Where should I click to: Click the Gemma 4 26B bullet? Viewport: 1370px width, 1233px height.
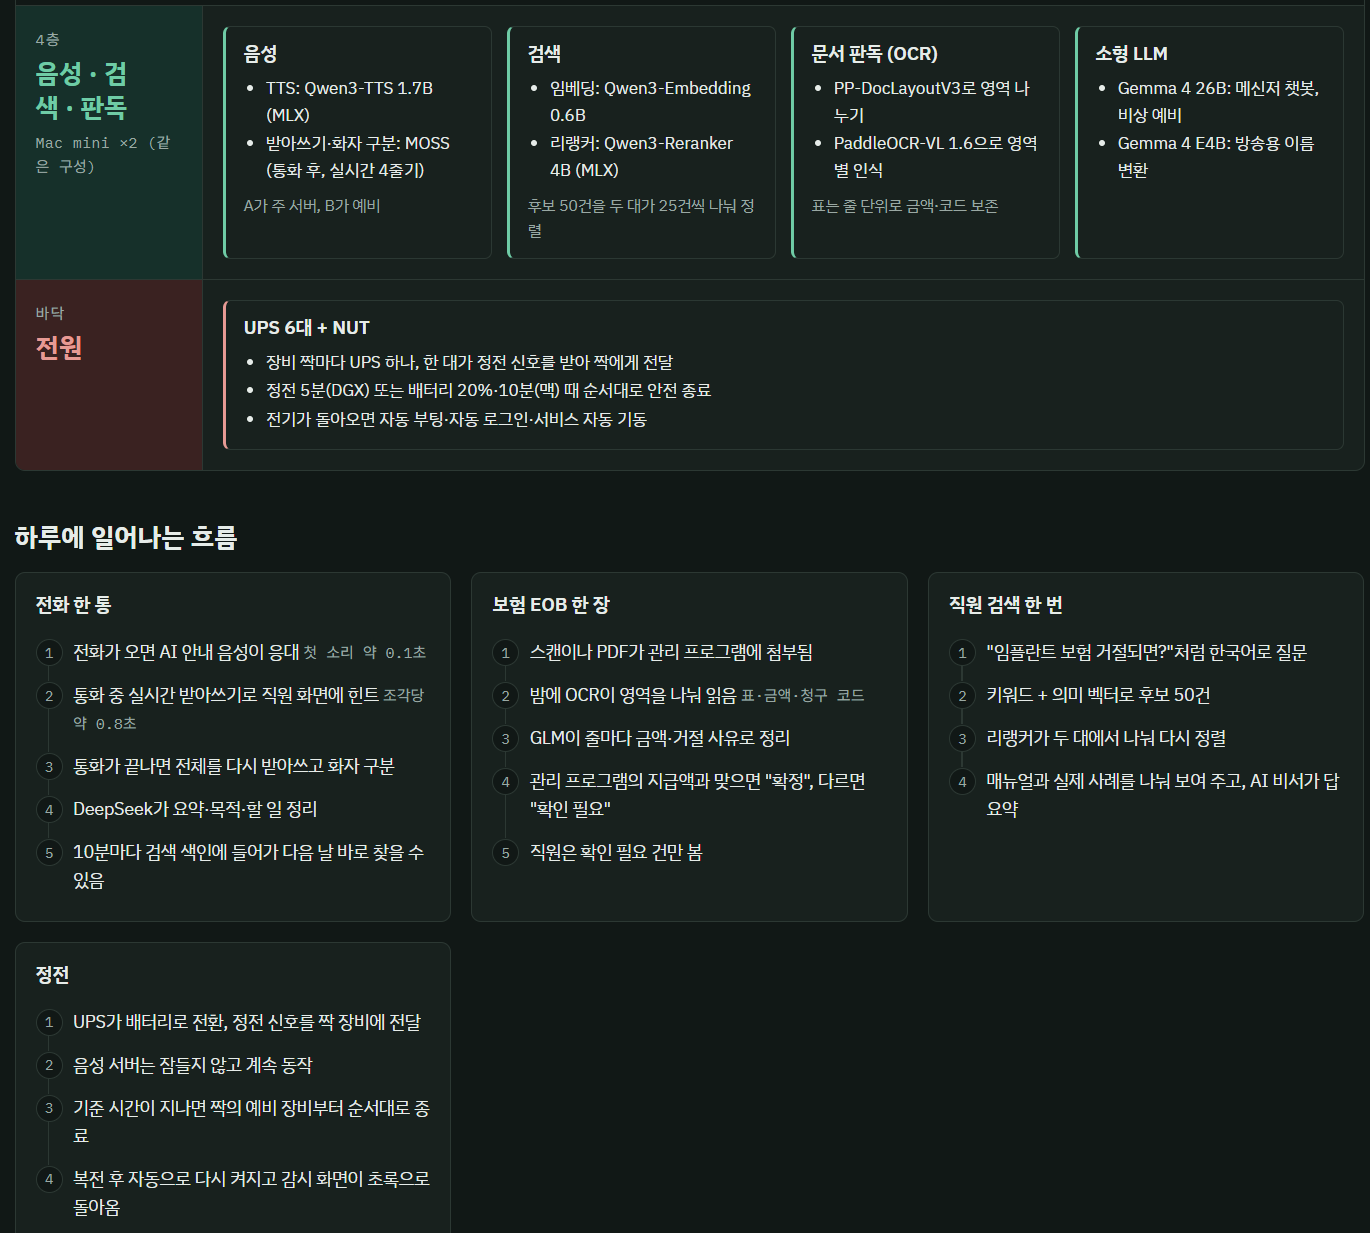click(1218, 101)
